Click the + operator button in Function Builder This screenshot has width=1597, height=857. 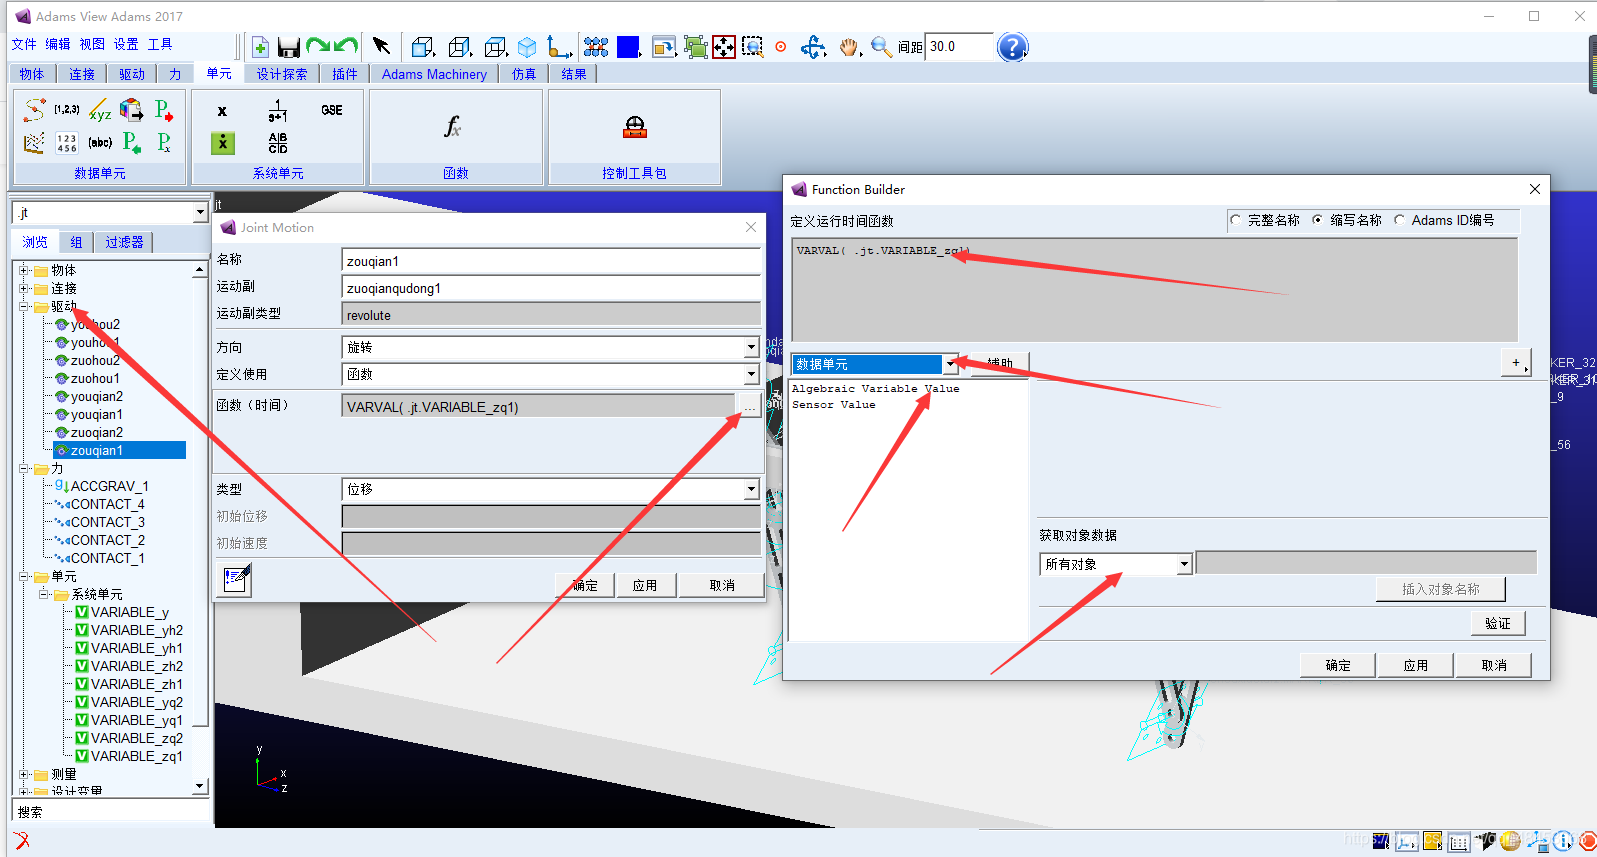(1515, 363)
